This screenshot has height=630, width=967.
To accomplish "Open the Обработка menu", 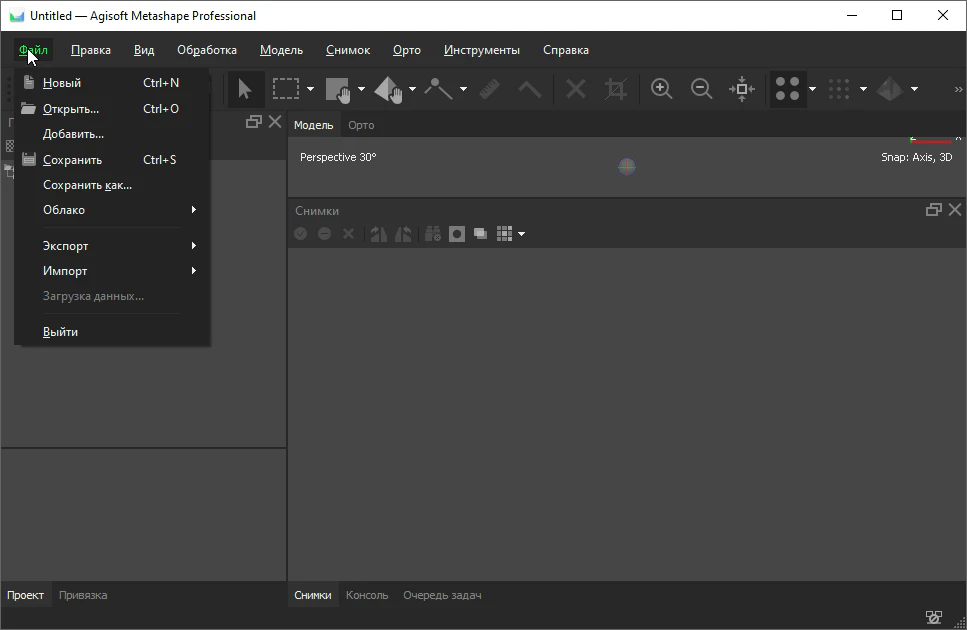I will (x=207, y=50).
